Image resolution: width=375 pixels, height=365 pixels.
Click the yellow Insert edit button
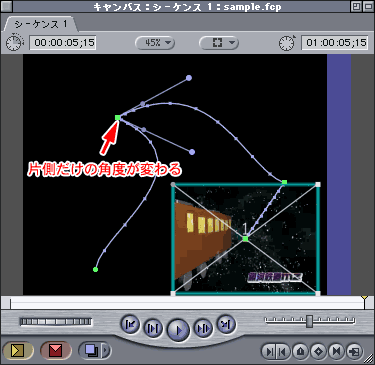18,350
